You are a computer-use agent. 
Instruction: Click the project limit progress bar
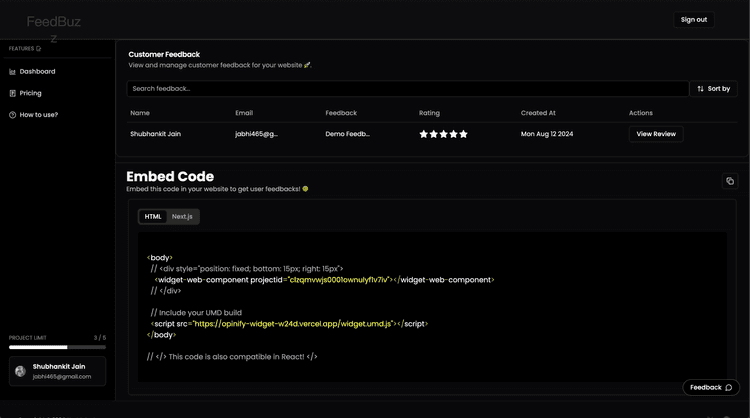(x=57, y=347)
